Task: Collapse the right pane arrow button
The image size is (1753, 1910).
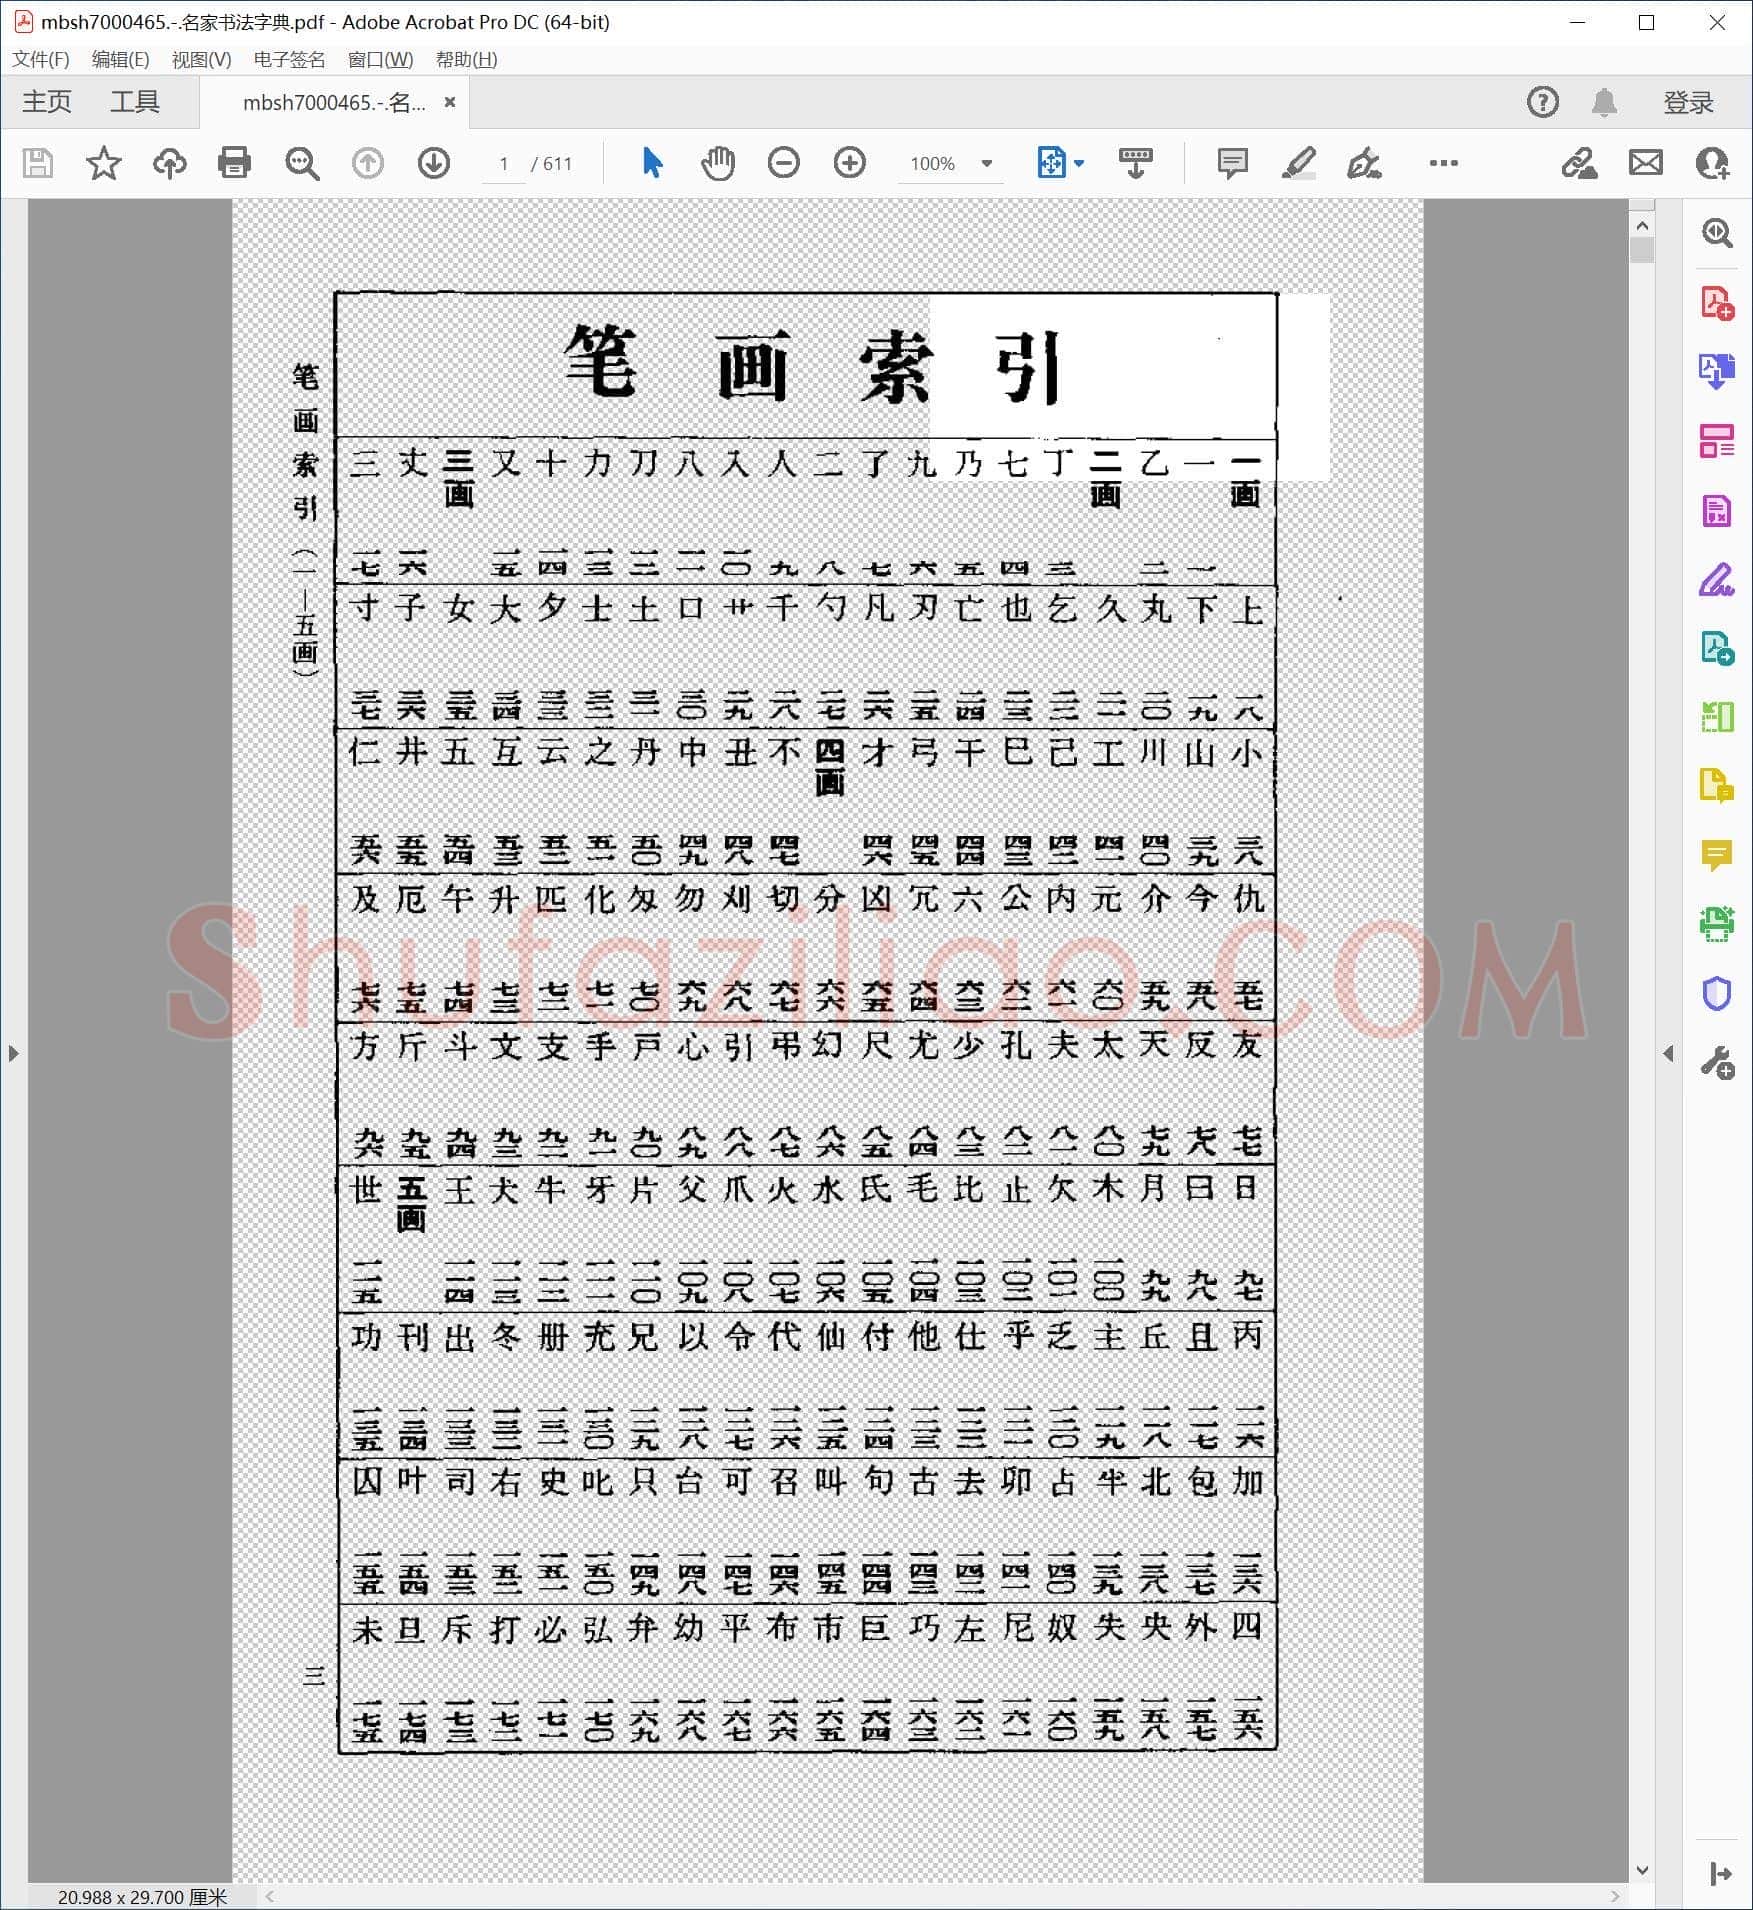Action: (x=1720, y=1873)
